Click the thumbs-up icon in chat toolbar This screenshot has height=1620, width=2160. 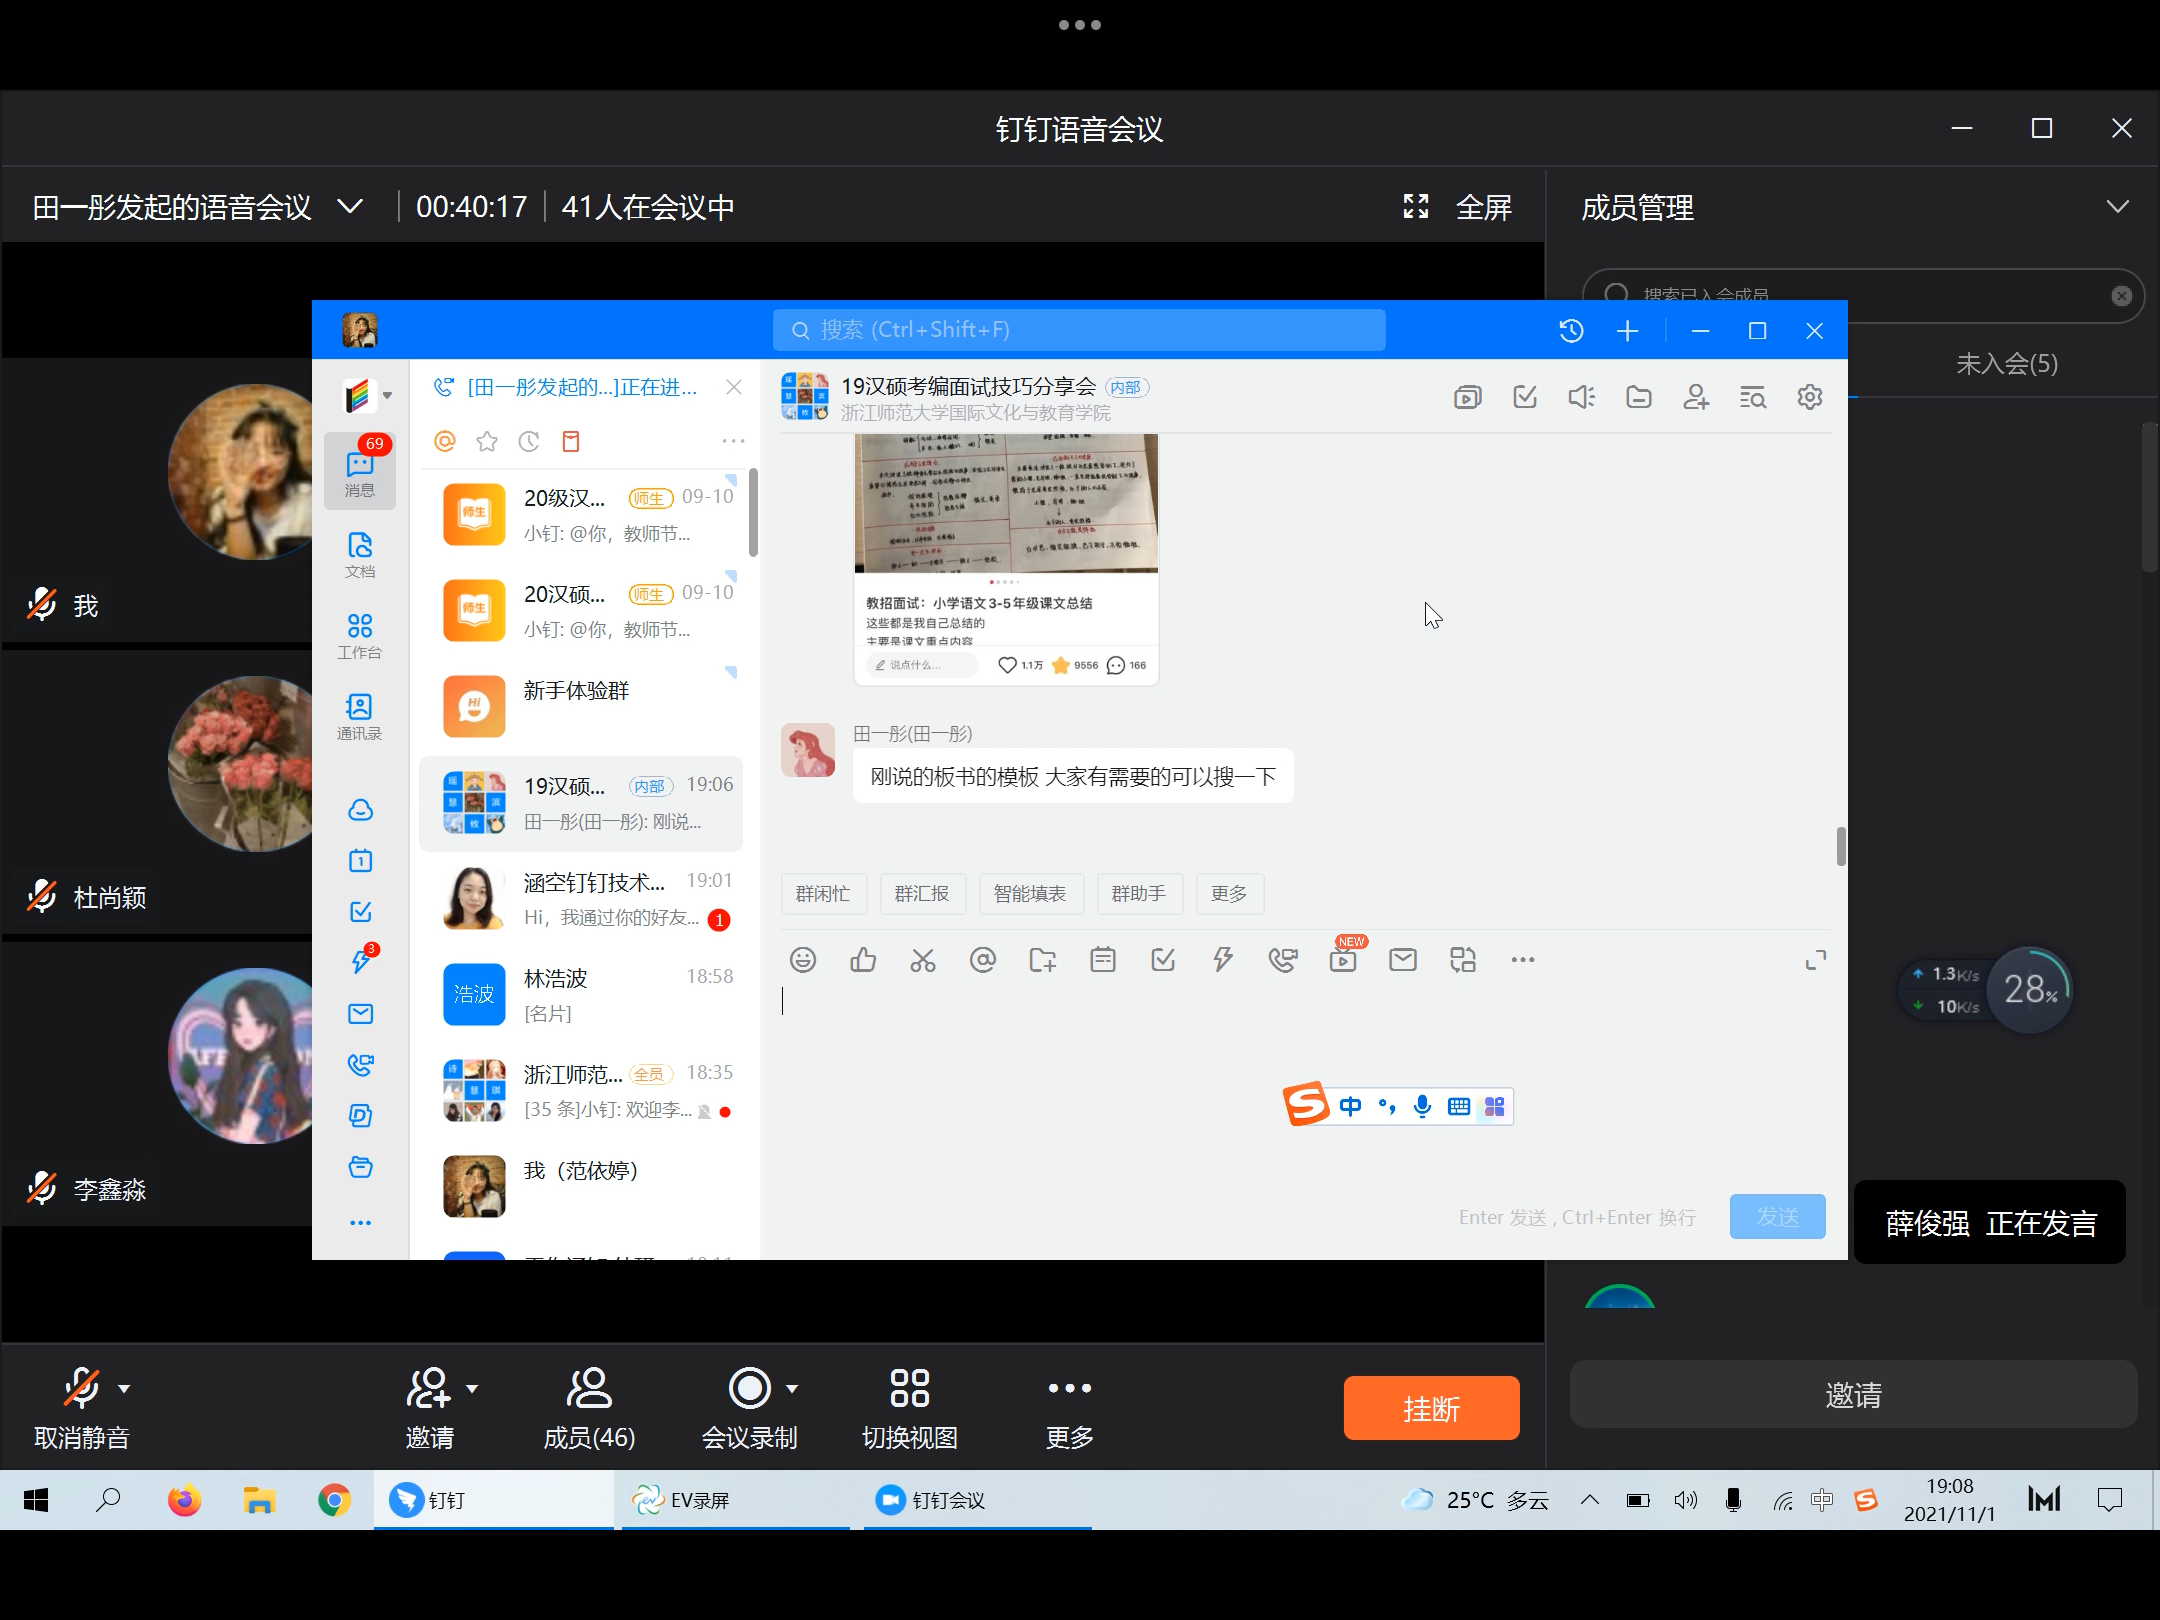(863, 960)
